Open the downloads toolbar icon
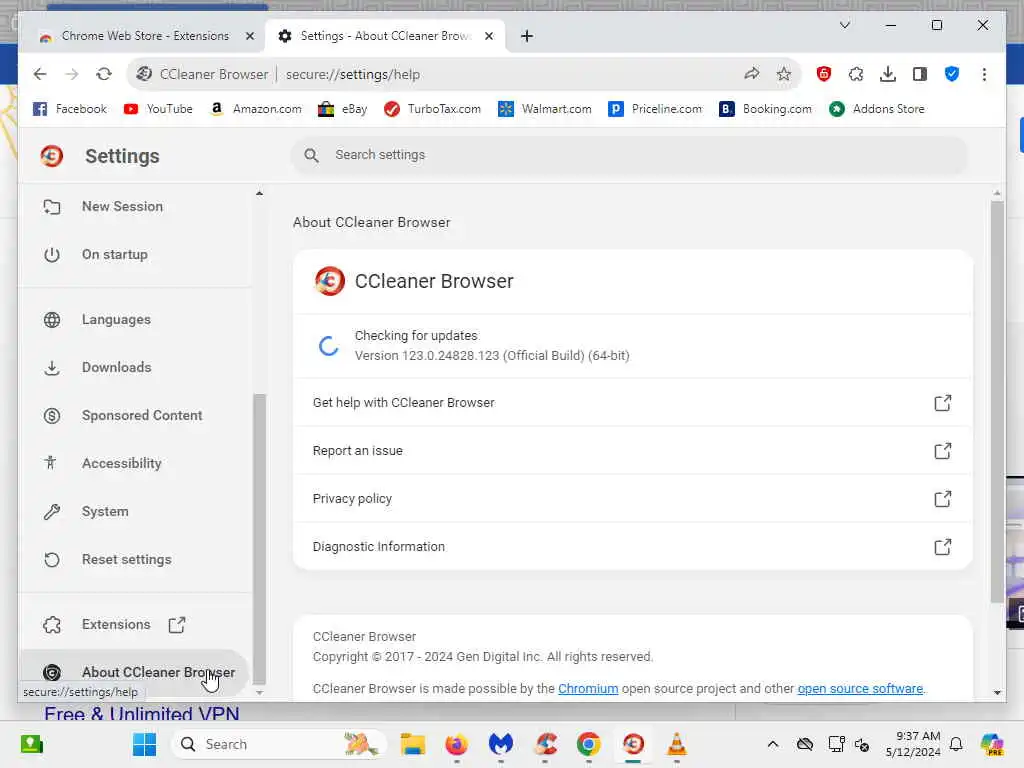 coord(888,74)
